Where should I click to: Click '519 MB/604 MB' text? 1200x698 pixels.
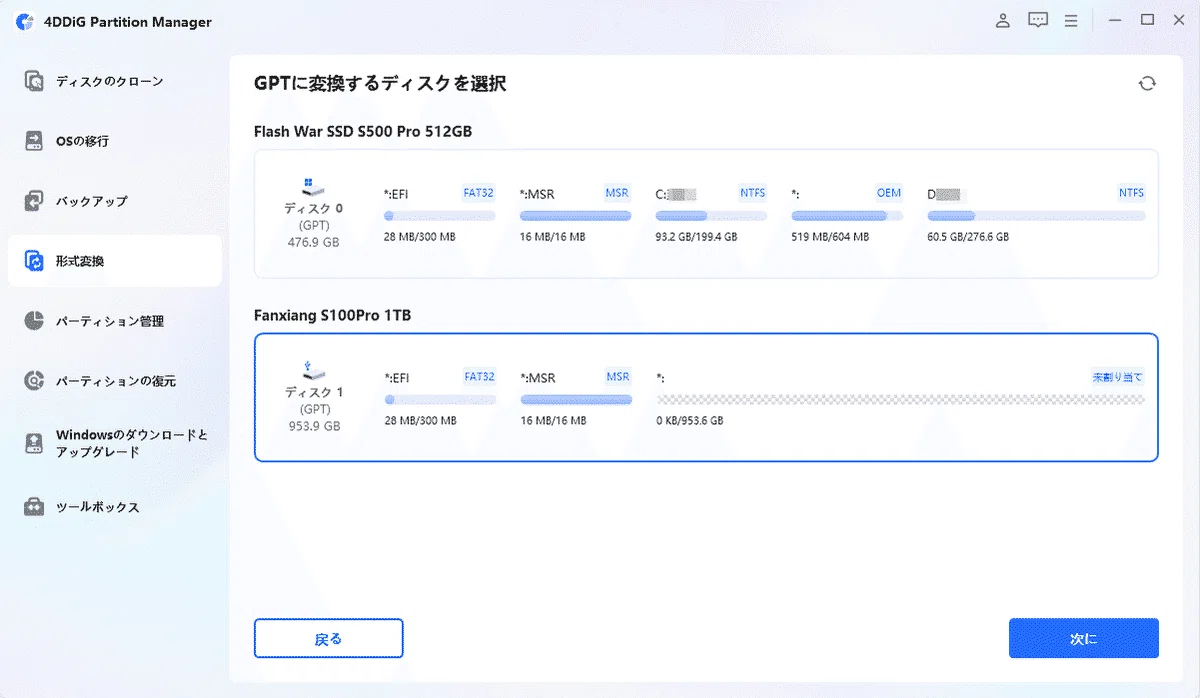[x=830, y=237]
